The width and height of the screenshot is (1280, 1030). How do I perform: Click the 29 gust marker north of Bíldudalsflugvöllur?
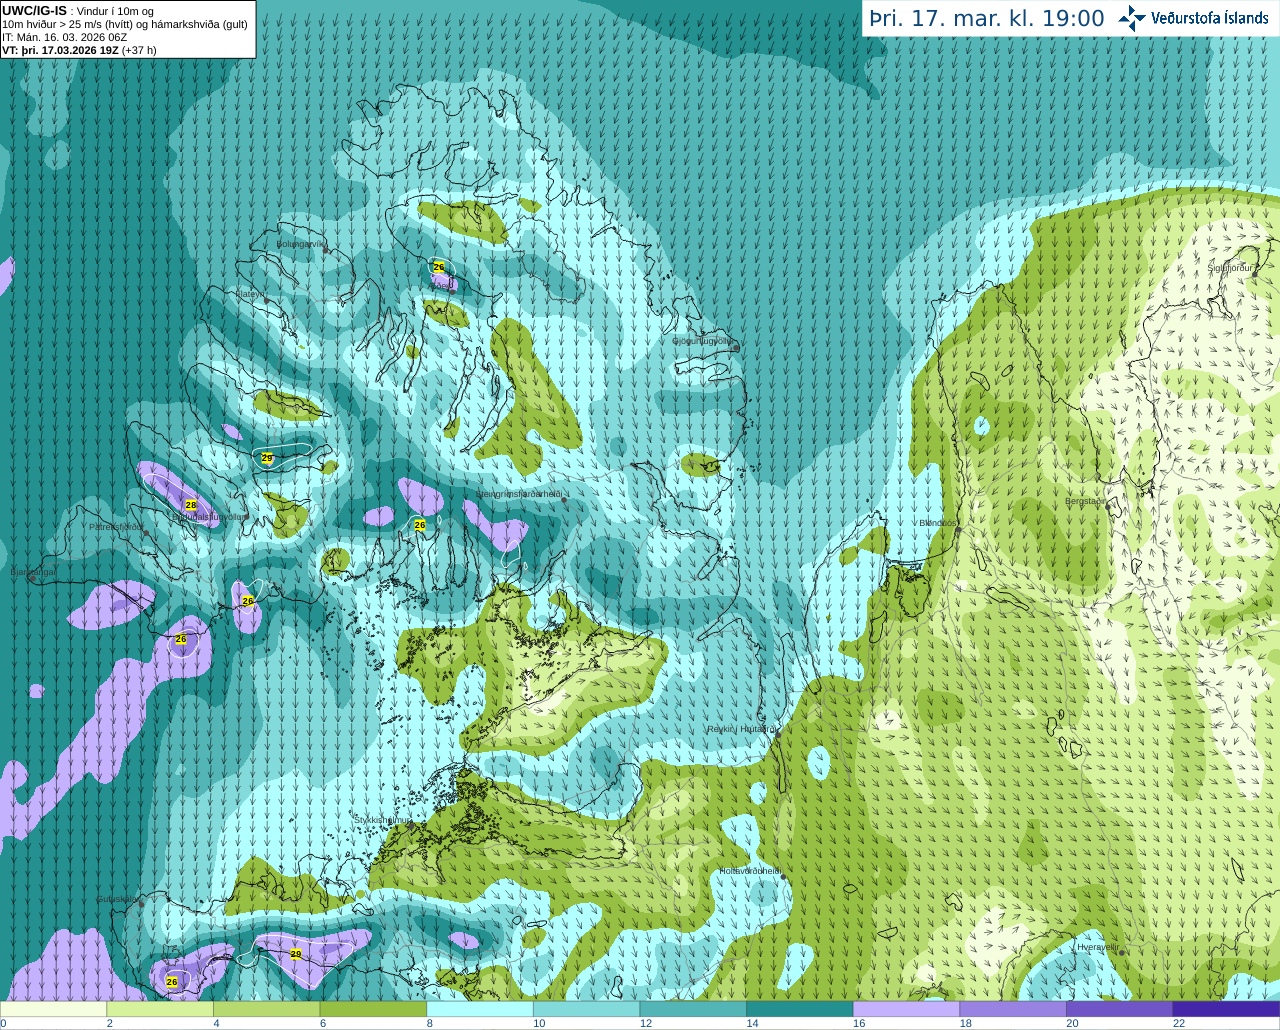coord(267,458)
